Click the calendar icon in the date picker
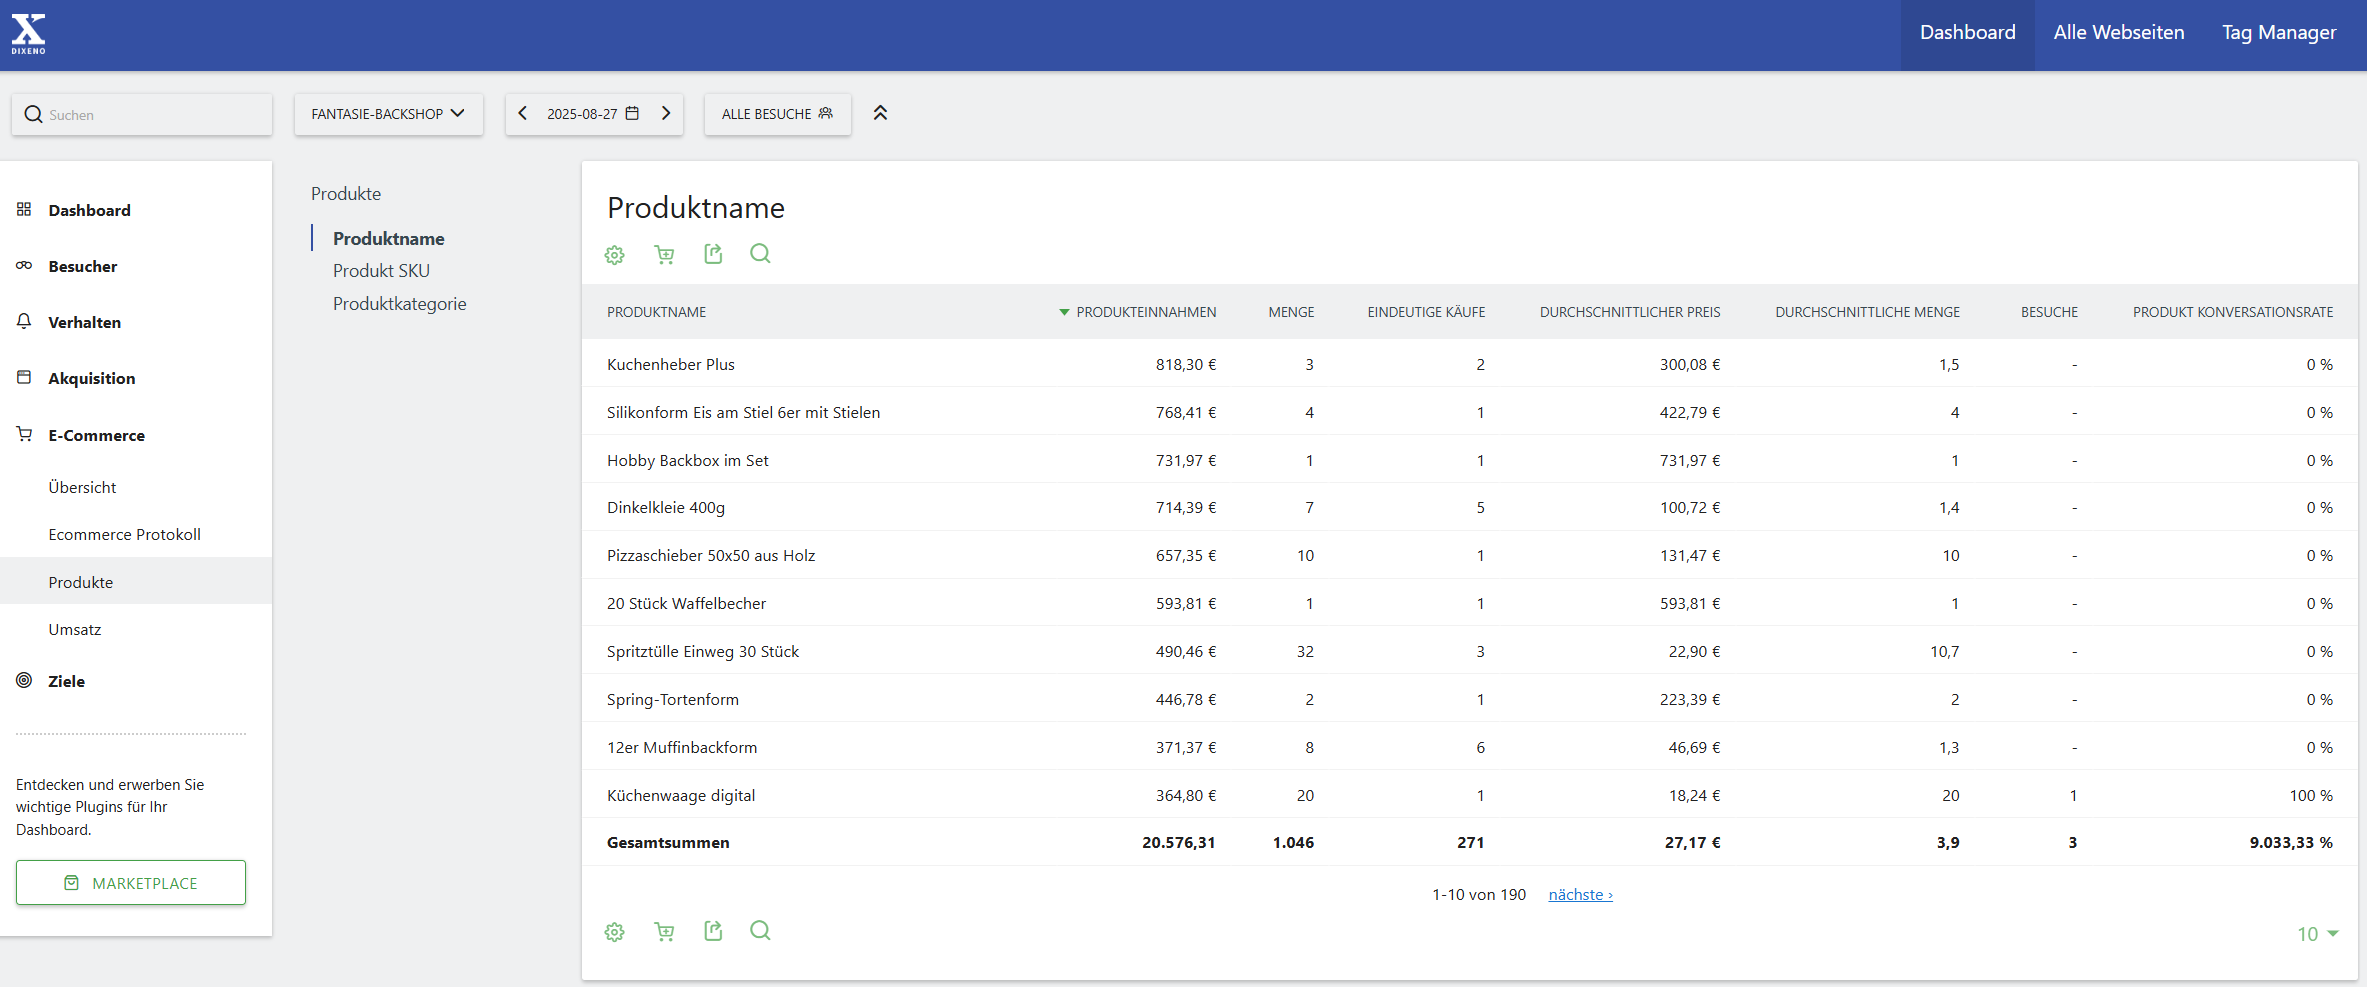Image resolution: width=2367 pixels, height=987 pixels. click(632, 114)
